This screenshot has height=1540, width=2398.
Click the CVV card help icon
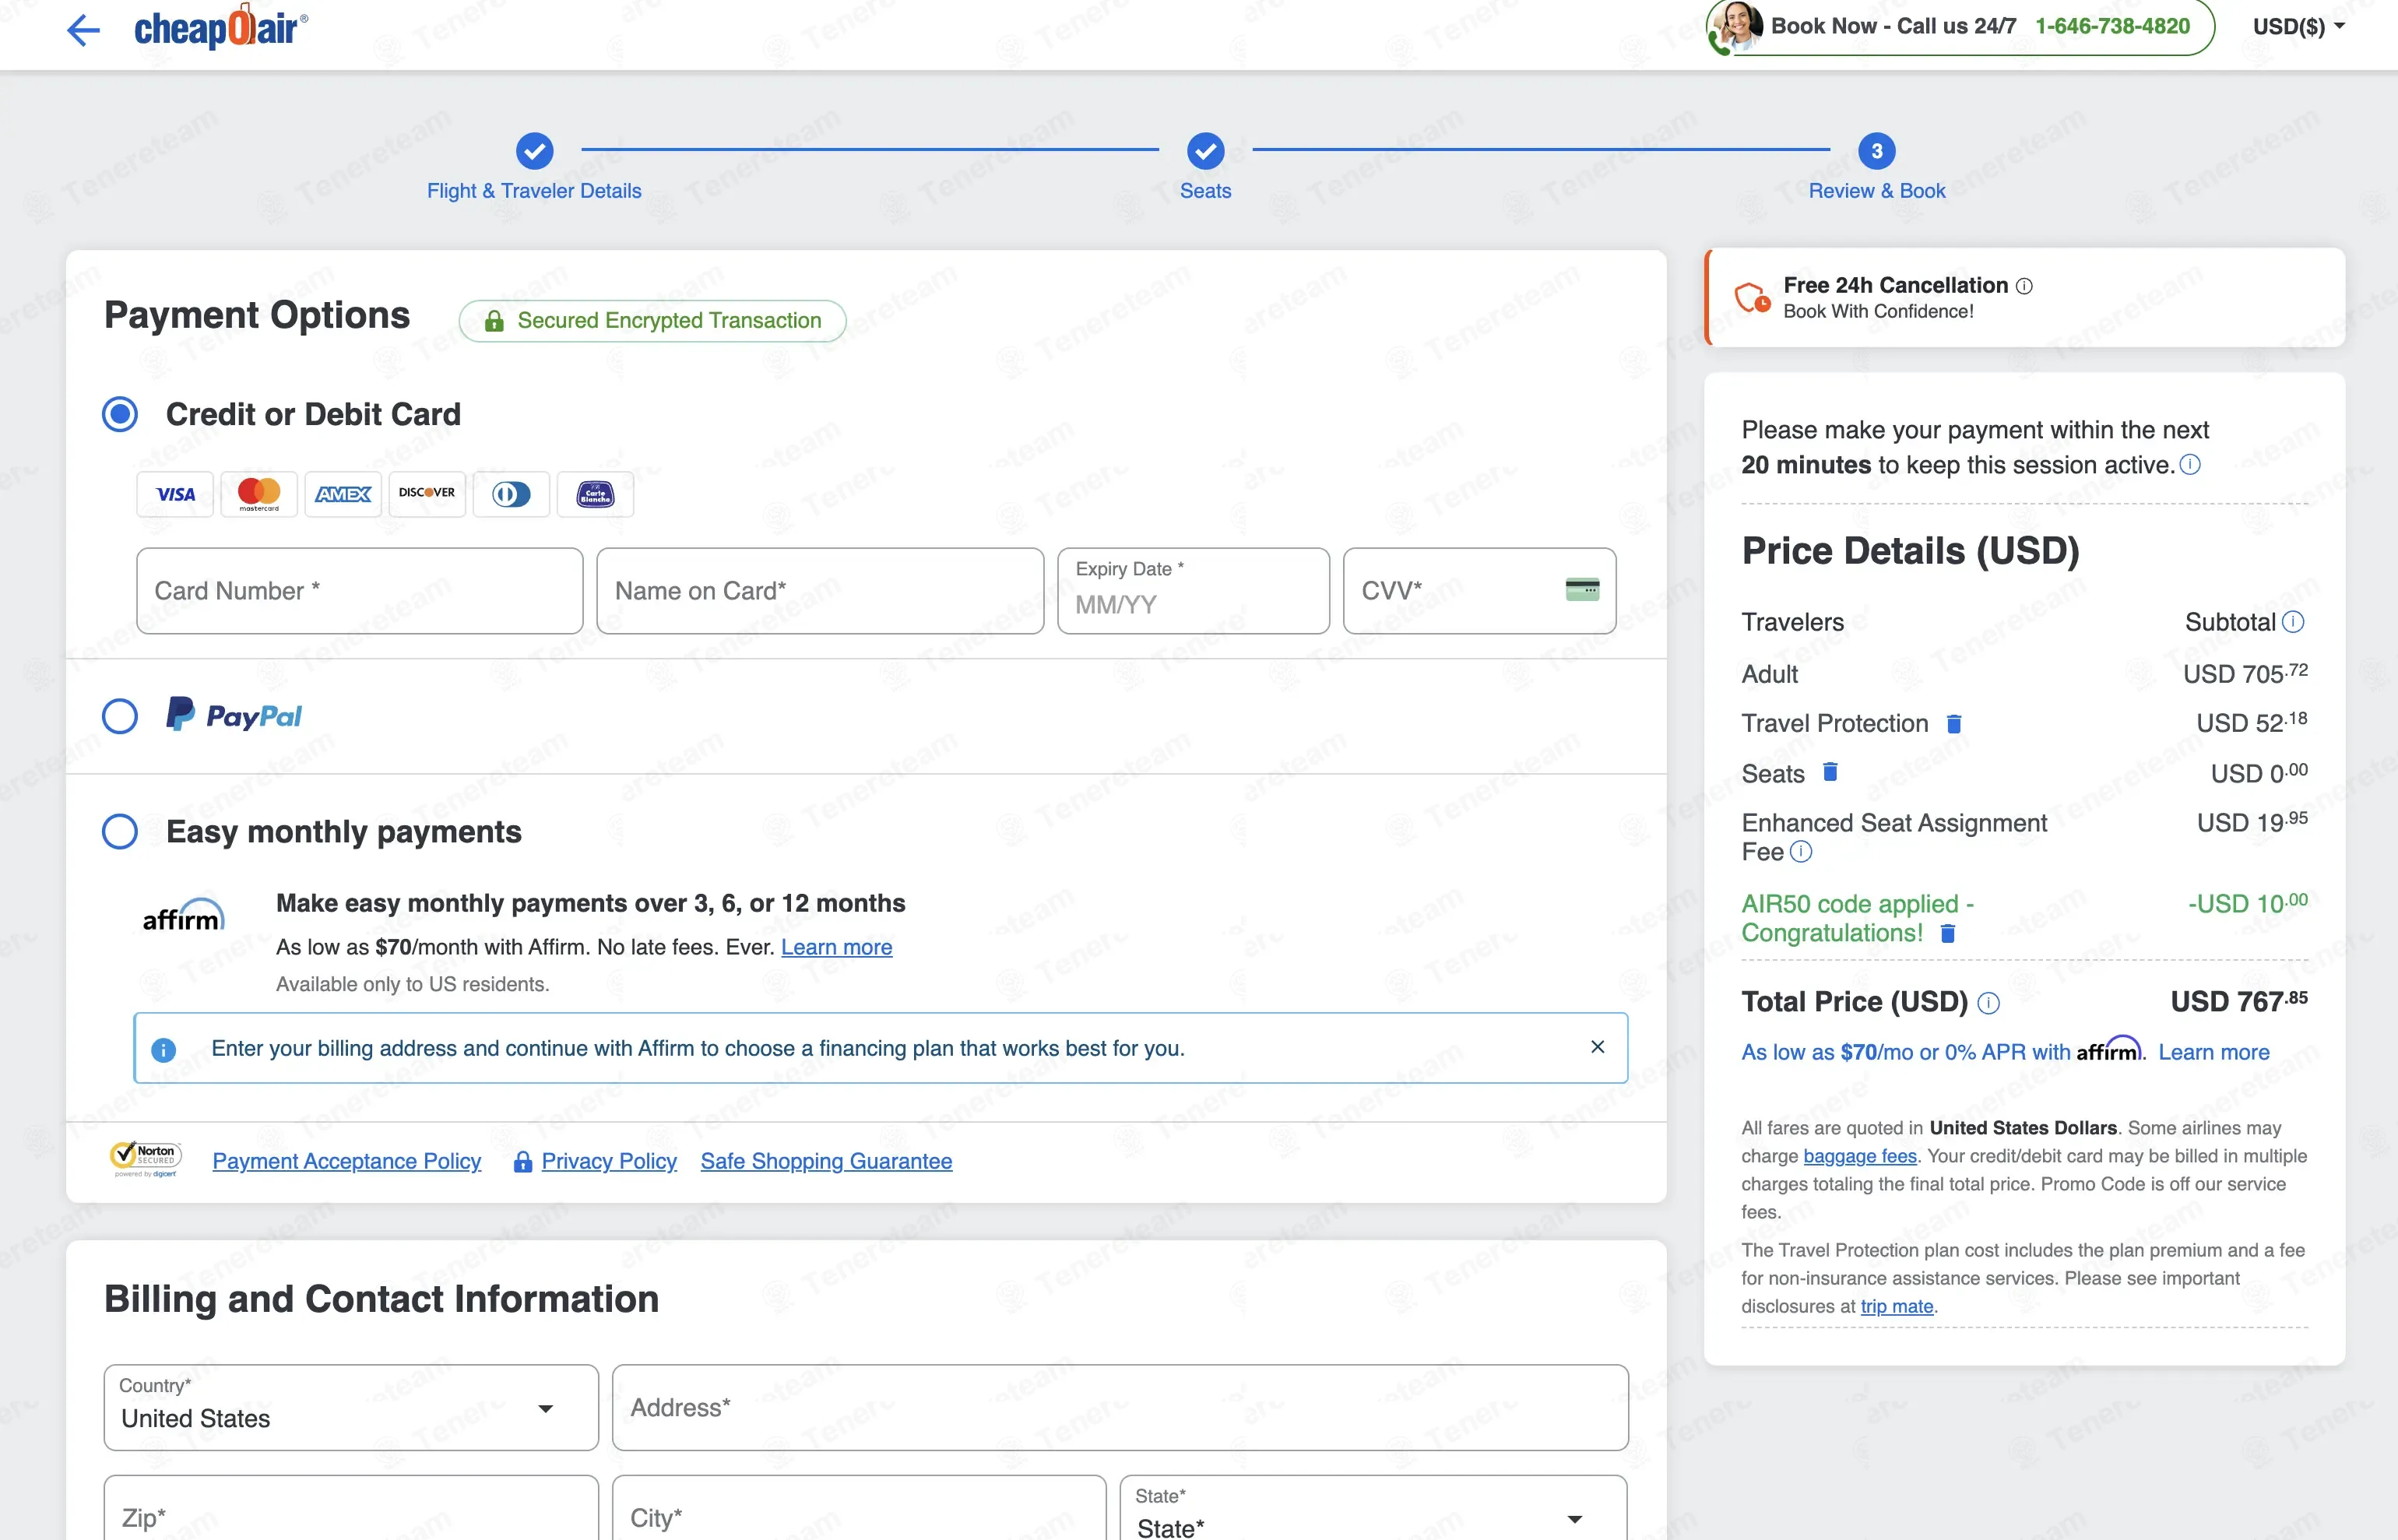(x=1582, y=590)
